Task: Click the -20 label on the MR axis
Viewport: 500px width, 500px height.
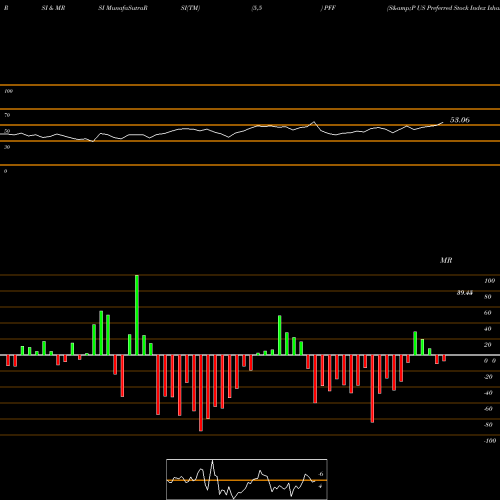Action: tap(488, 377)
